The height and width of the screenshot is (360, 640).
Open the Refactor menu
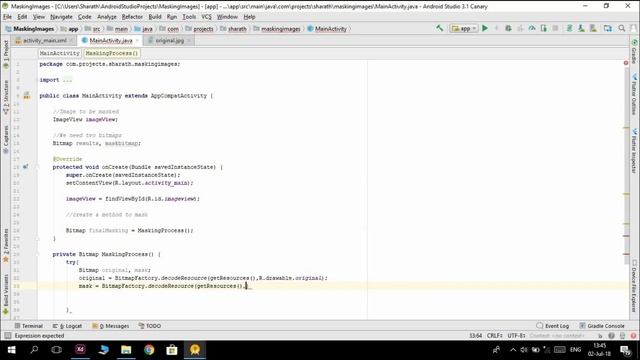click(x=132, y=17)
